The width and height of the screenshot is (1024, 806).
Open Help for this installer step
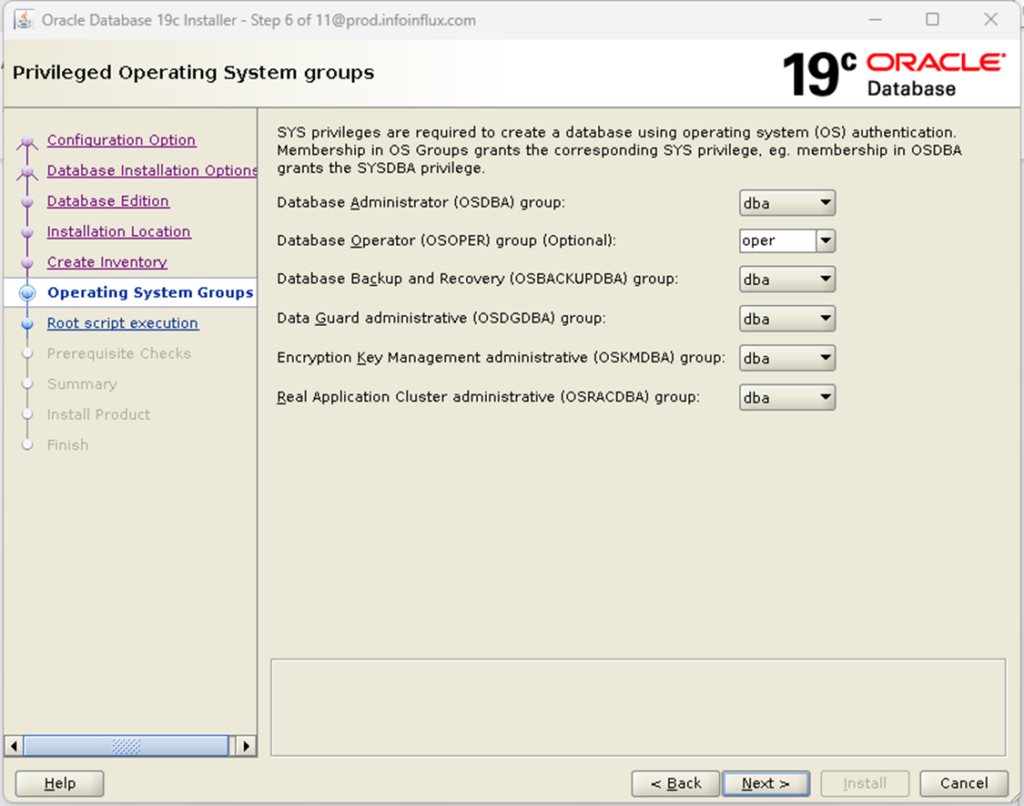pos(58,783)
